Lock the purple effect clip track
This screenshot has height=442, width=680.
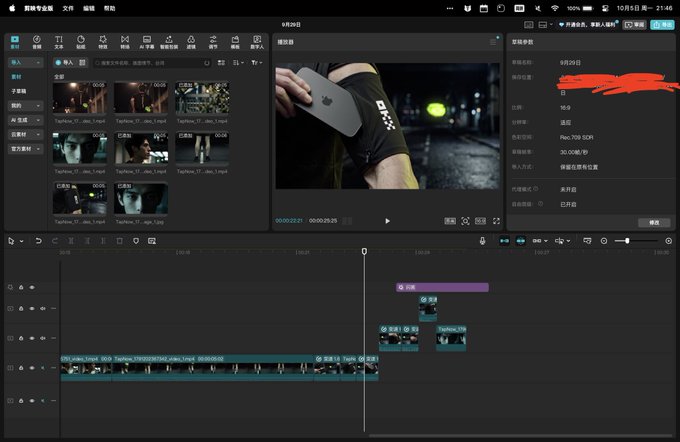coord(21,287)
